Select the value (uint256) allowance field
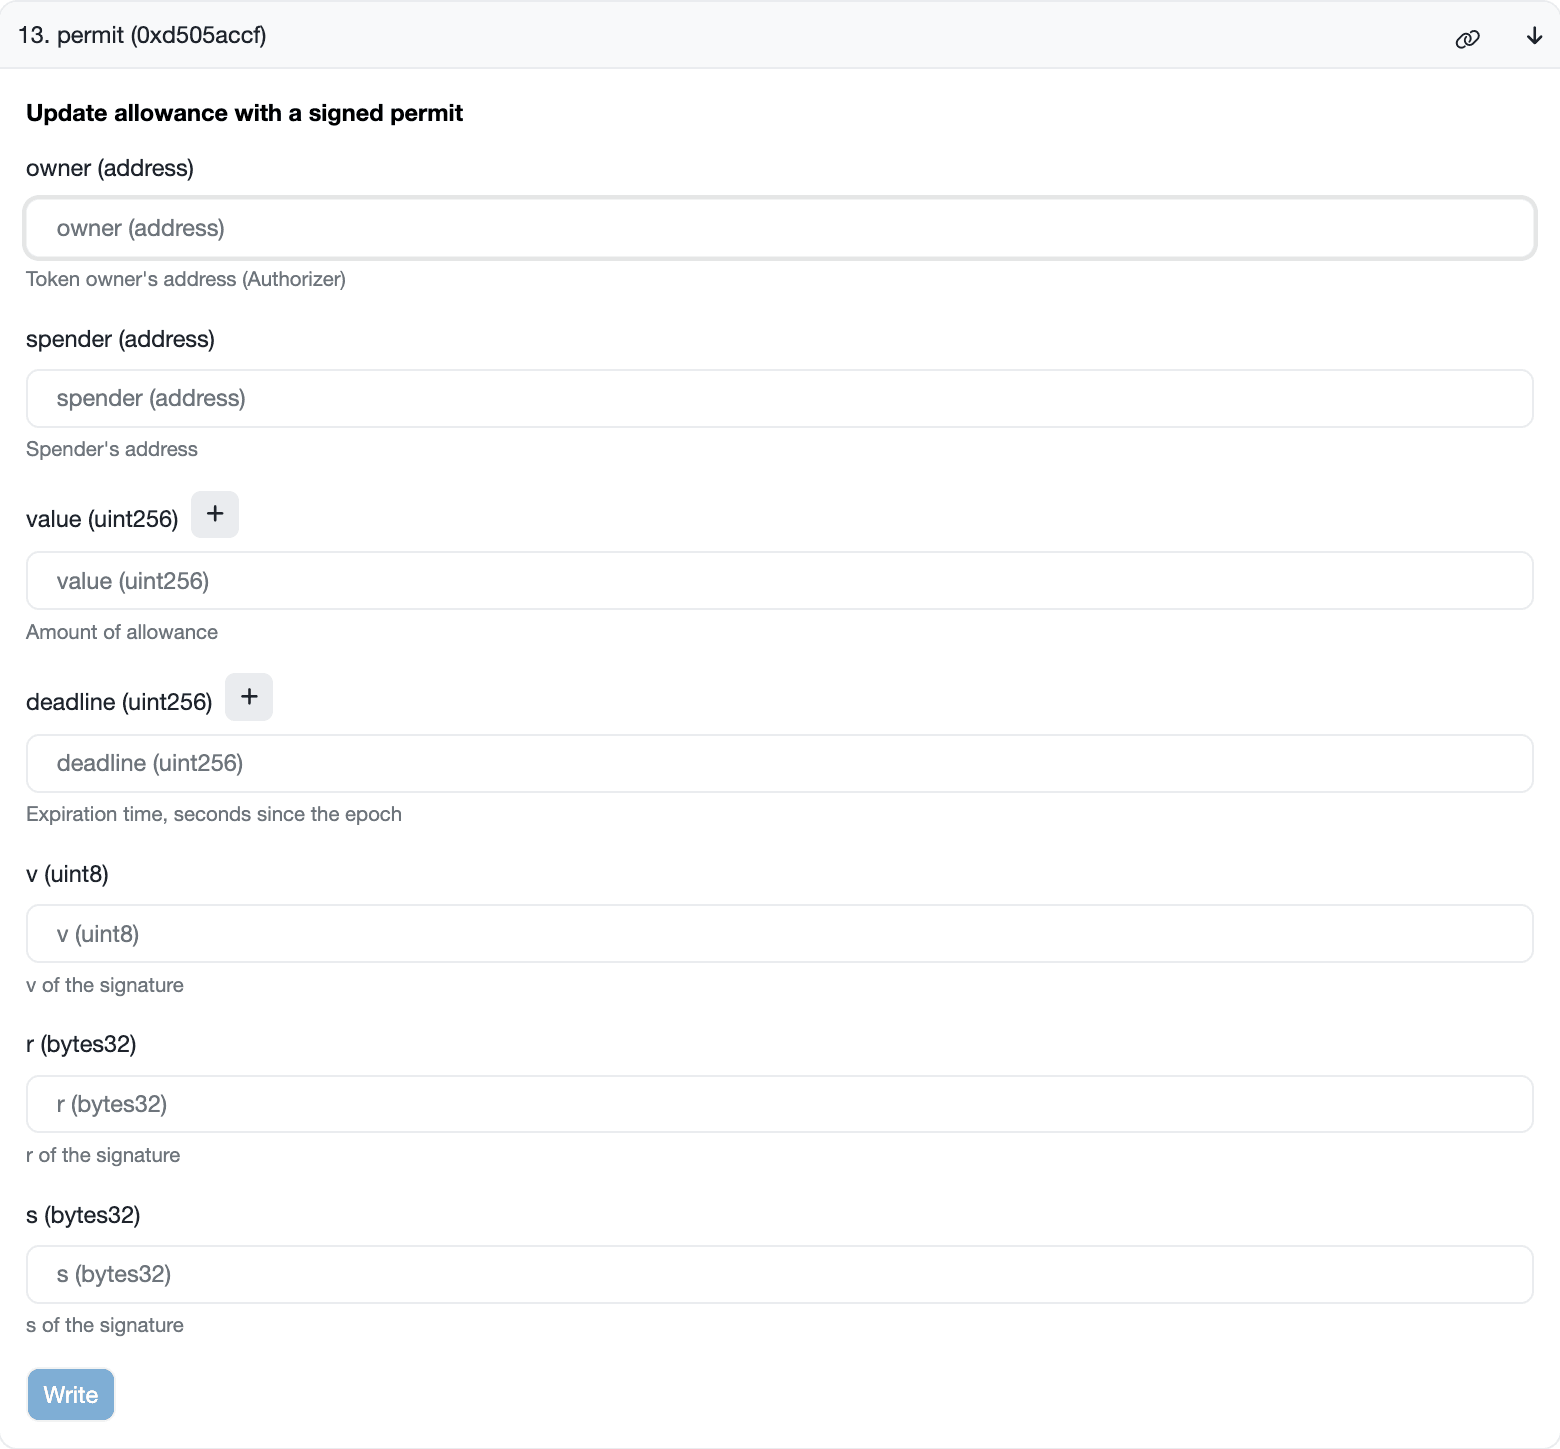This screenshot has width=1560, height=1449. [778, 580]
